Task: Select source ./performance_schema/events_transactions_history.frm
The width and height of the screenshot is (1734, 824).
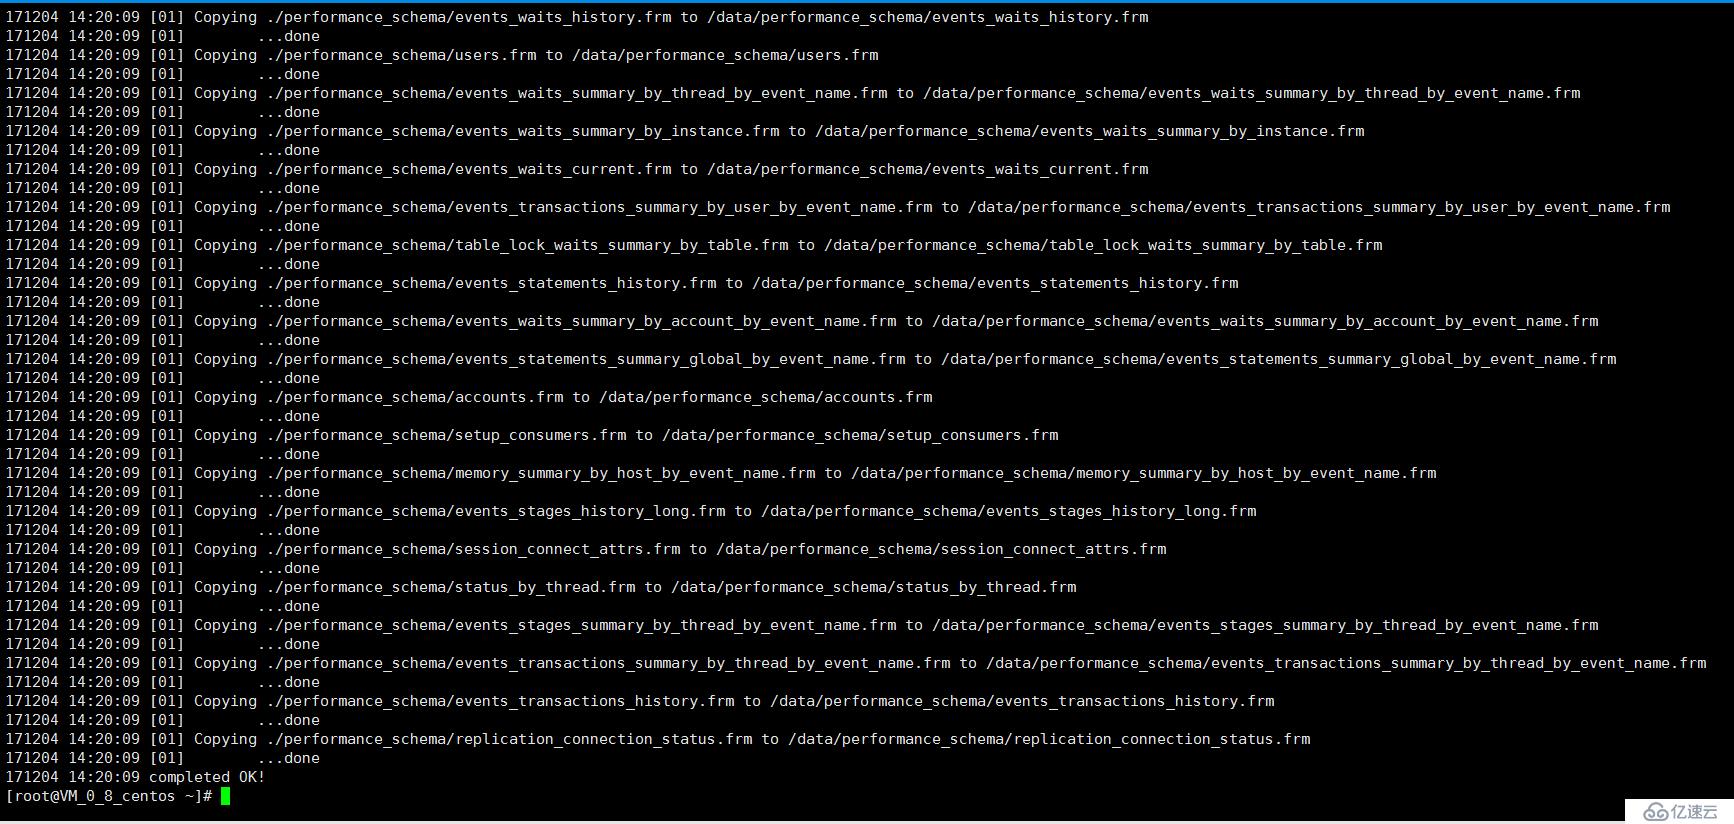Action: click(500, 701)
